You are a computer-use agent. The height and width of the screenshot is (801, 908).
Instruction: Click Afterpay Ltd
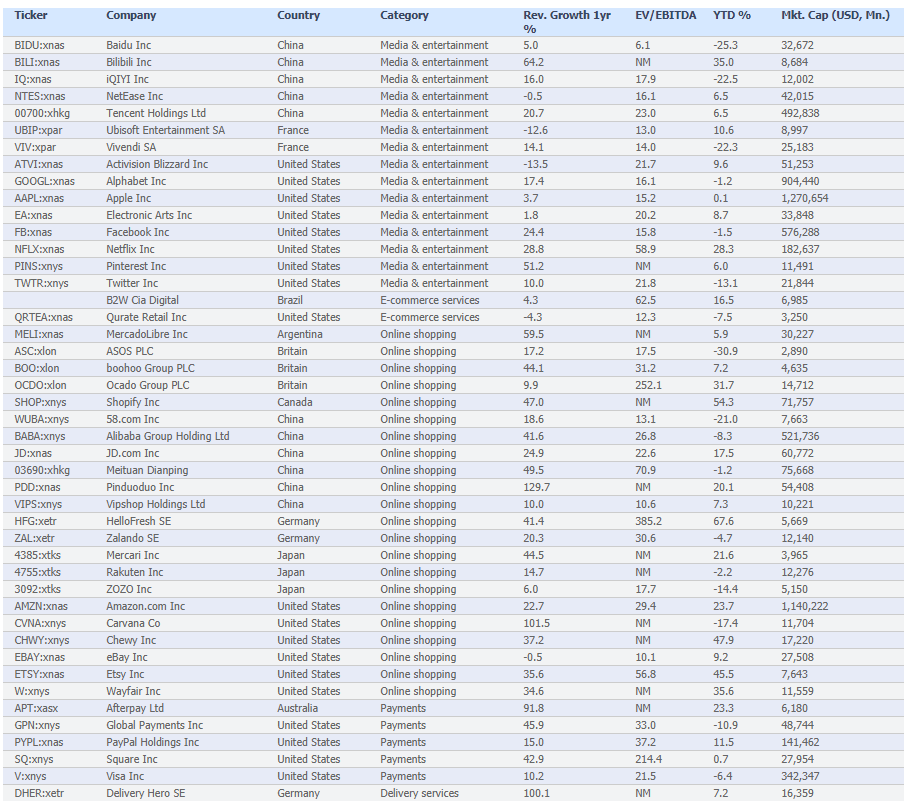[x=135, y=708]
